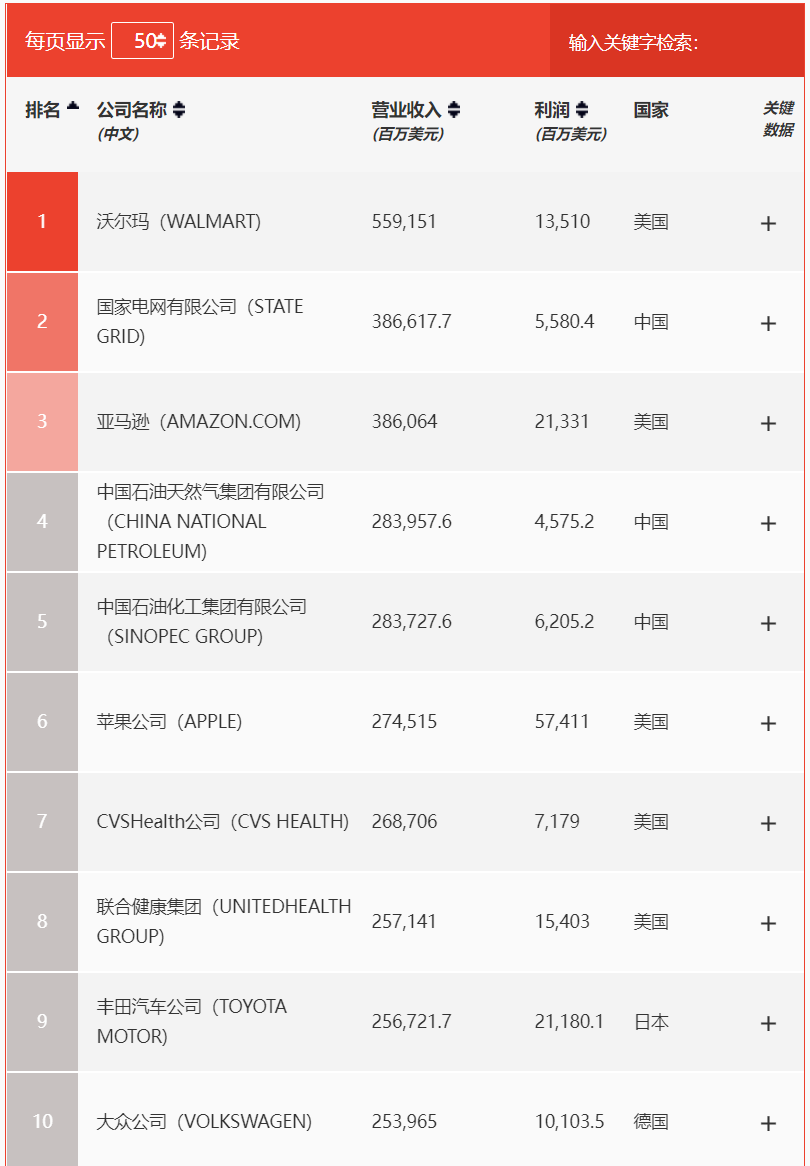
Task: Click the 国家 column header
Action: [651, 110]
